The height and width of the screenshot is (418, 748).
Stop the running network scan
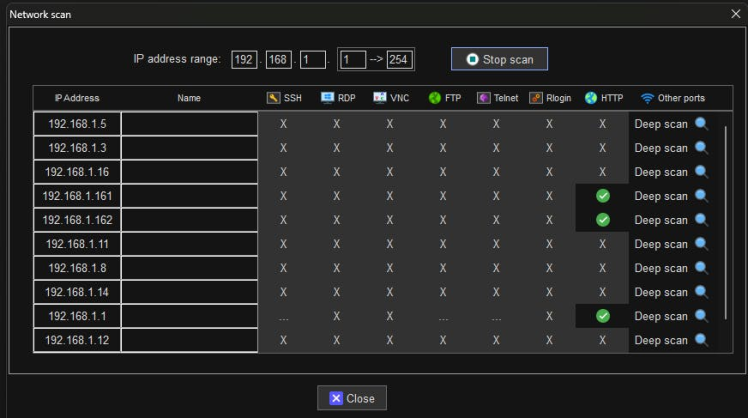pyautogui.click(x=499, y=59)
